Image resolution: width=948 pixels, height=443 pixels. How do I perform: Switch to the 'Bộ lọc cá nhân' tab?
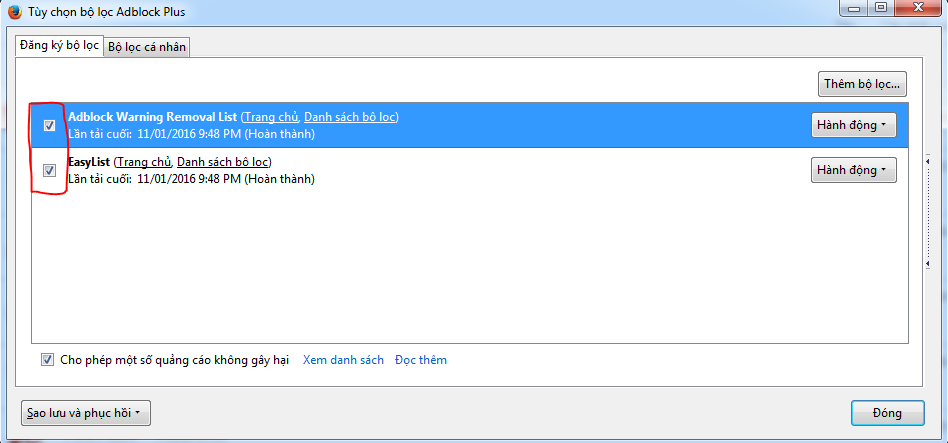pos(147,47)
